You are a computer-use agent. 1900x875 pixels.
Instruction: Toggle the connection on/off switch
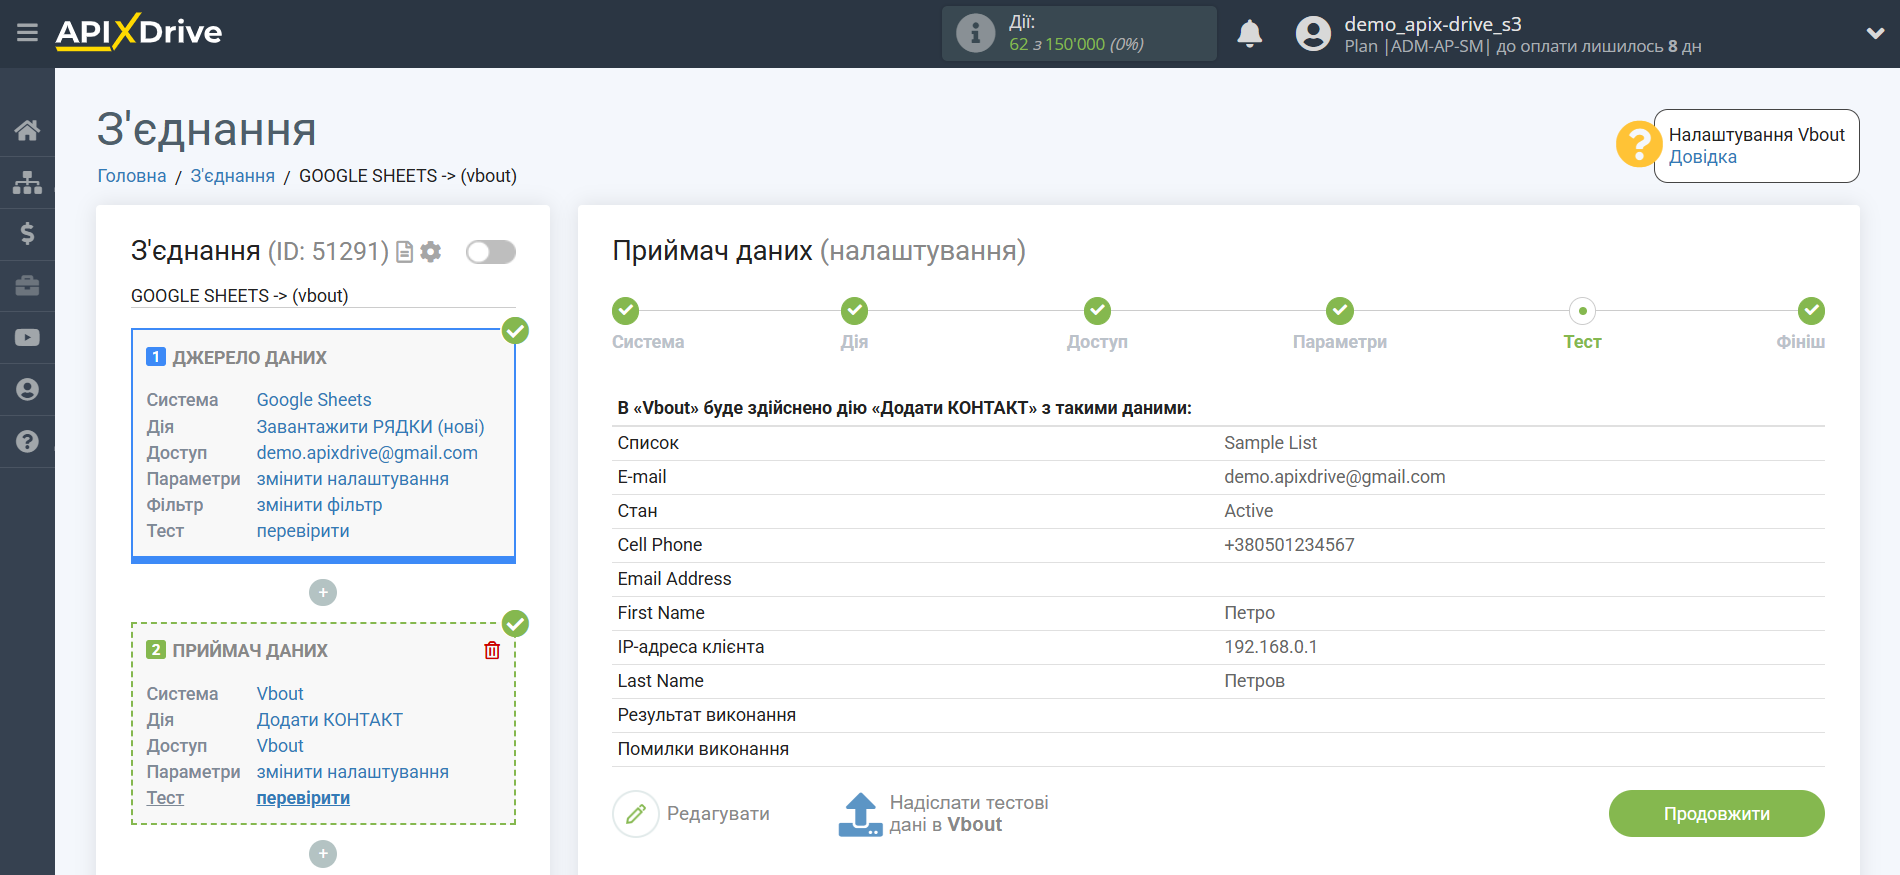click(x=491, y=252)
